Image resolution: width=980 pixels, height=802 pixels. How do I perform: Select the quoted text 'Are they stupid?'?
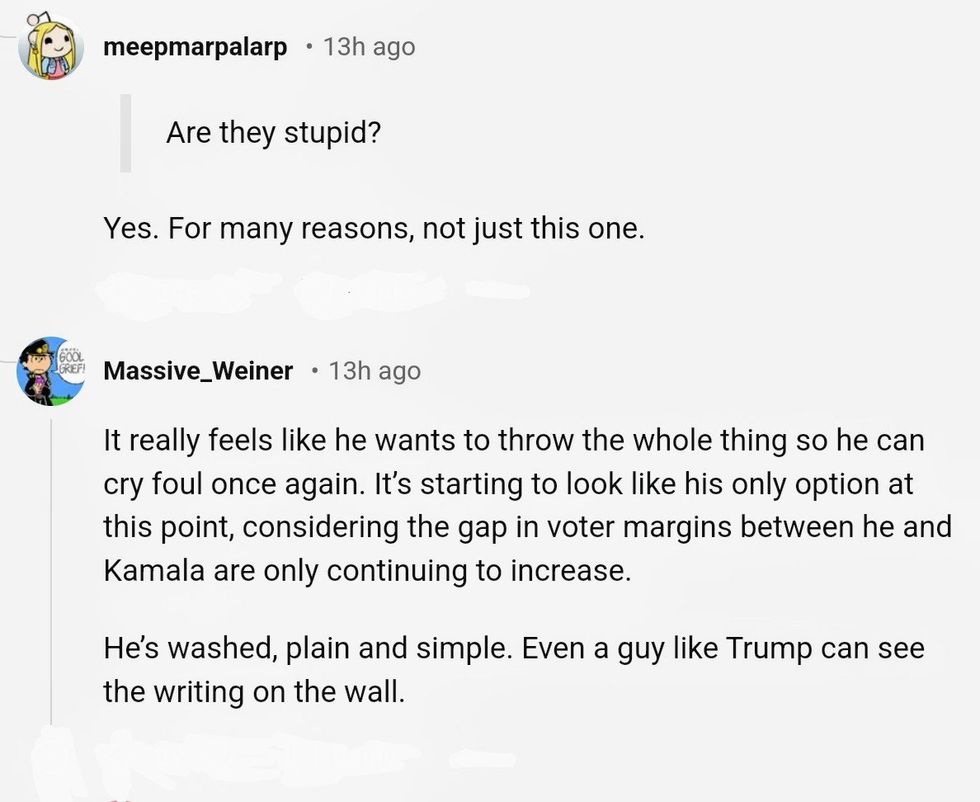(273, 132)
